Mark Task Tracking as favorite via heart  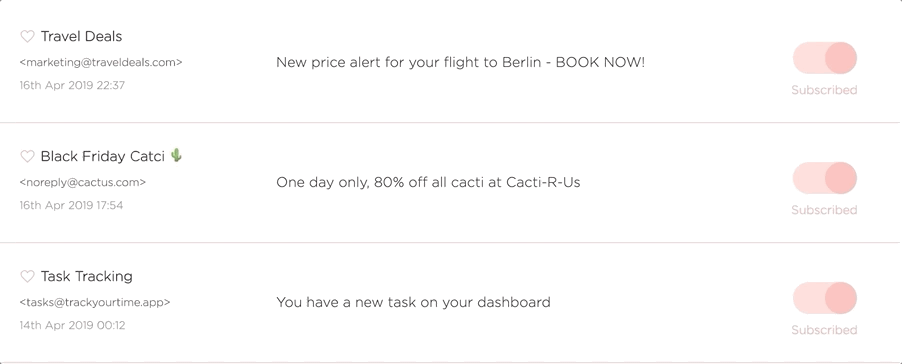[27, 276]
